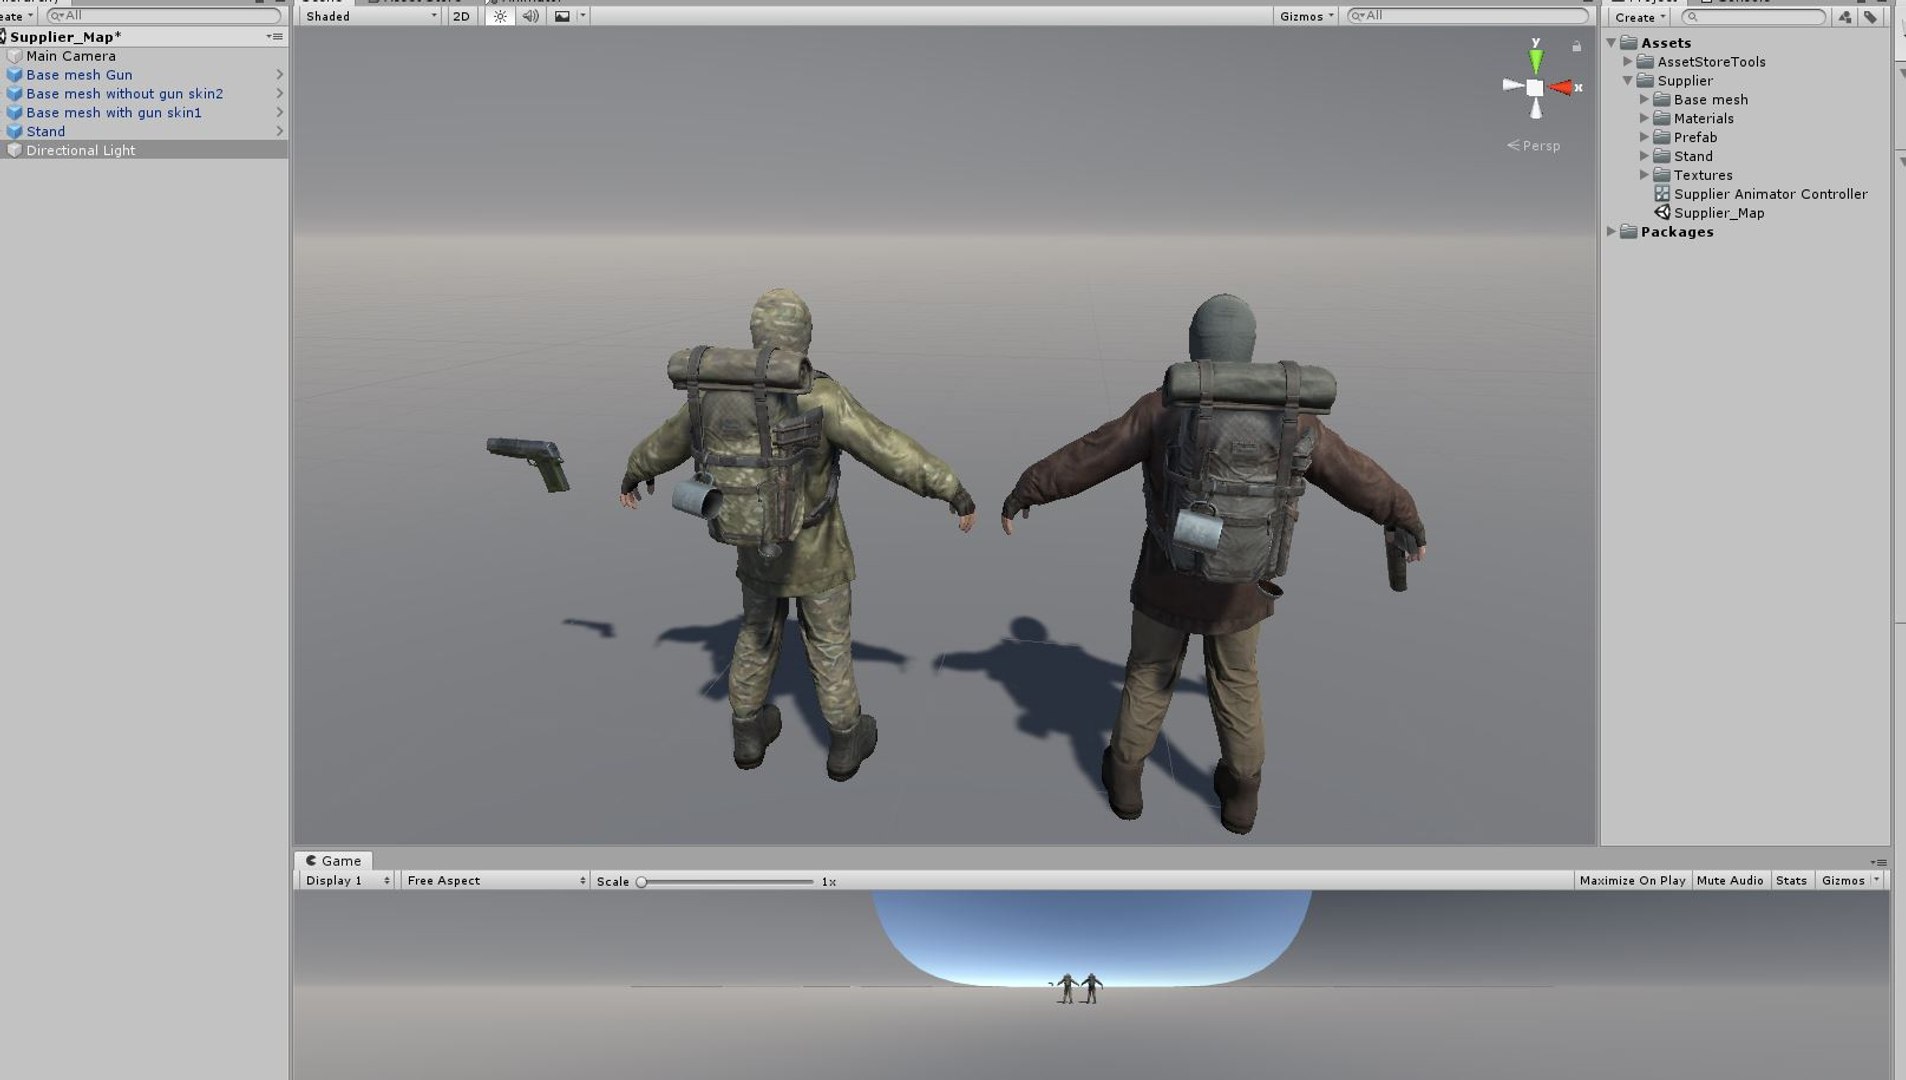Click red X axis gizmo cone
1906x1080 pixels.
point(1561,88)
